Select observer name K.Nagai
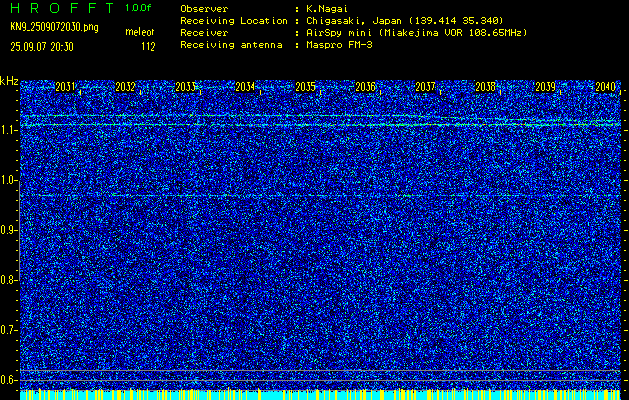This screenshot has height=400, width=629. (x=327, y=9)
